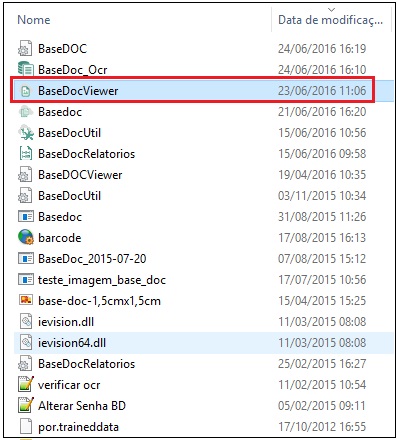The width and height of the screenshot is (397, 440).
Task: Click the date 24/06/2016 16:19
Action: pos(322,49)
